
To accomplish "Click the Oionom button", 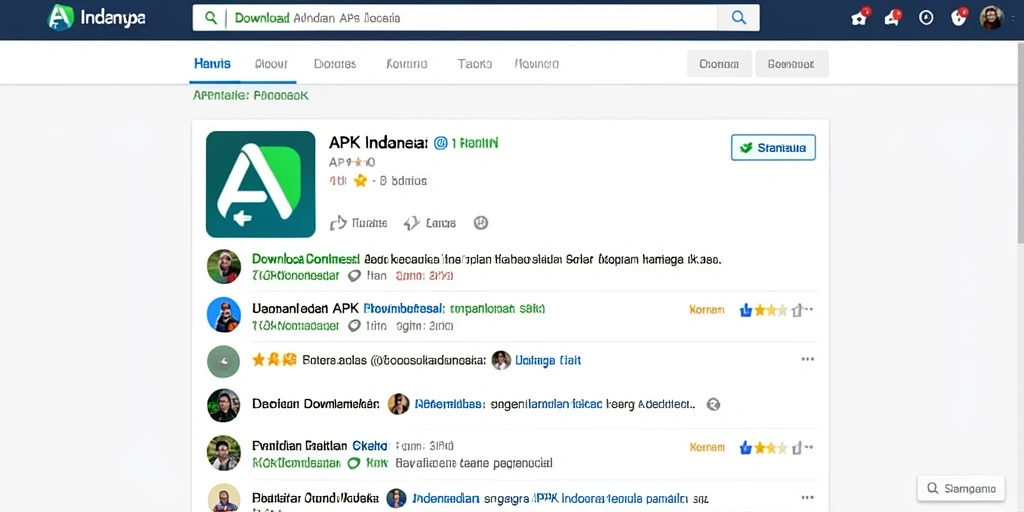I will coord(719,64).
